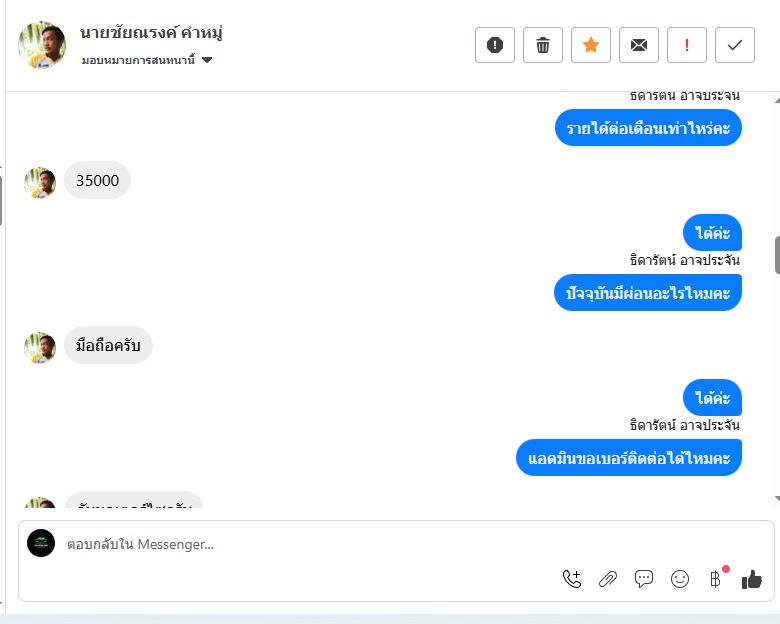
Task: Delete conversation using the trash icon
Action: (543, 45)
